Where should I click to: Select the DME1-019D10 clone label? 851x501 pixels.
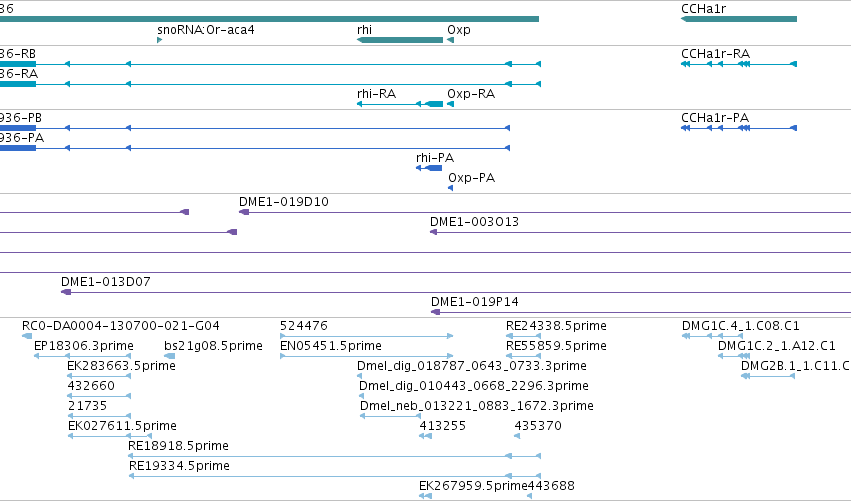(284, 202)
